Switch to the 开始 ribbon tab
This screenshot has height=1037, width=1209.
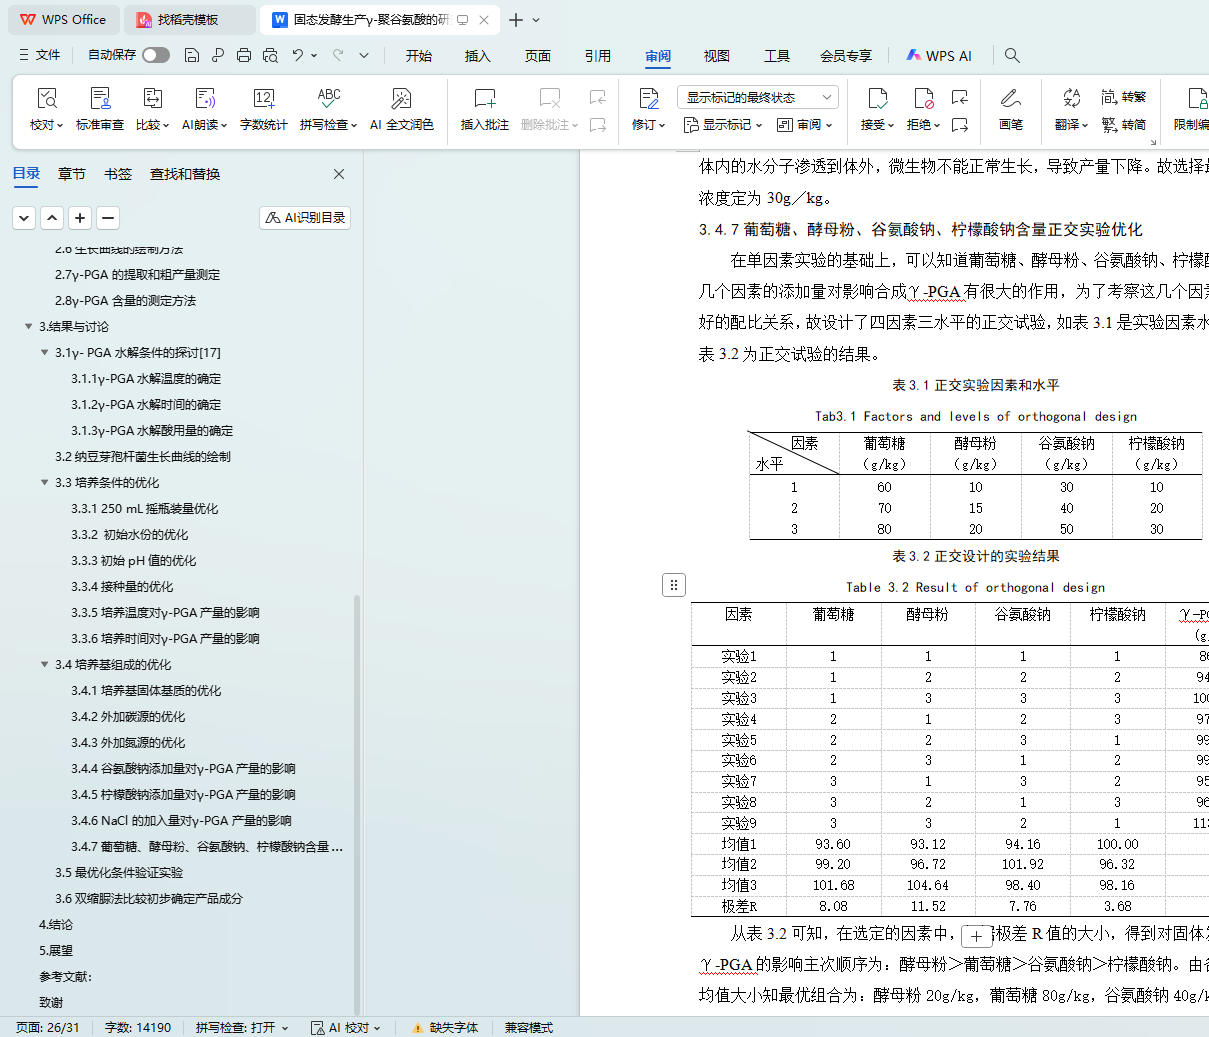[419, 56]
